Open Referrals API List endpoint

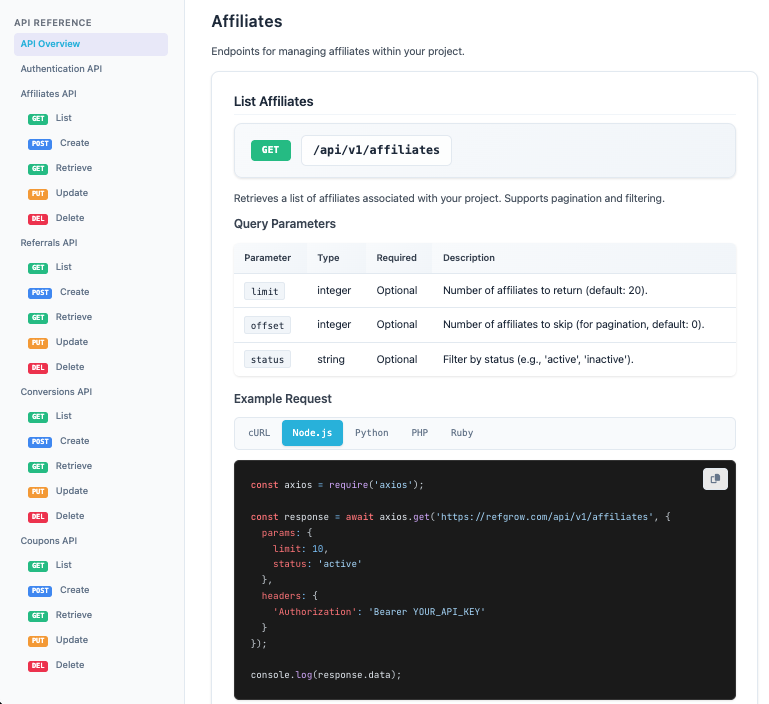50,267
